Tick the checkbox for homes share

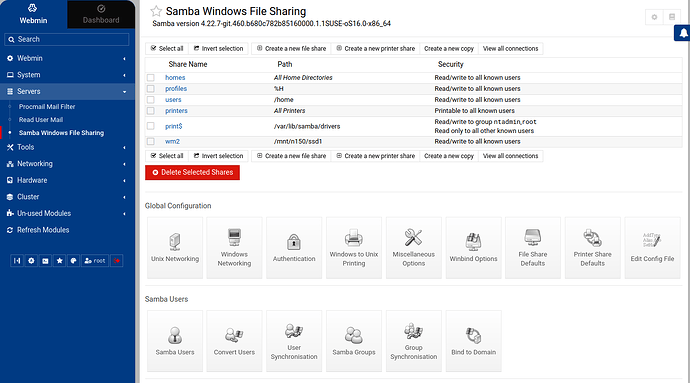coord(151,77)
